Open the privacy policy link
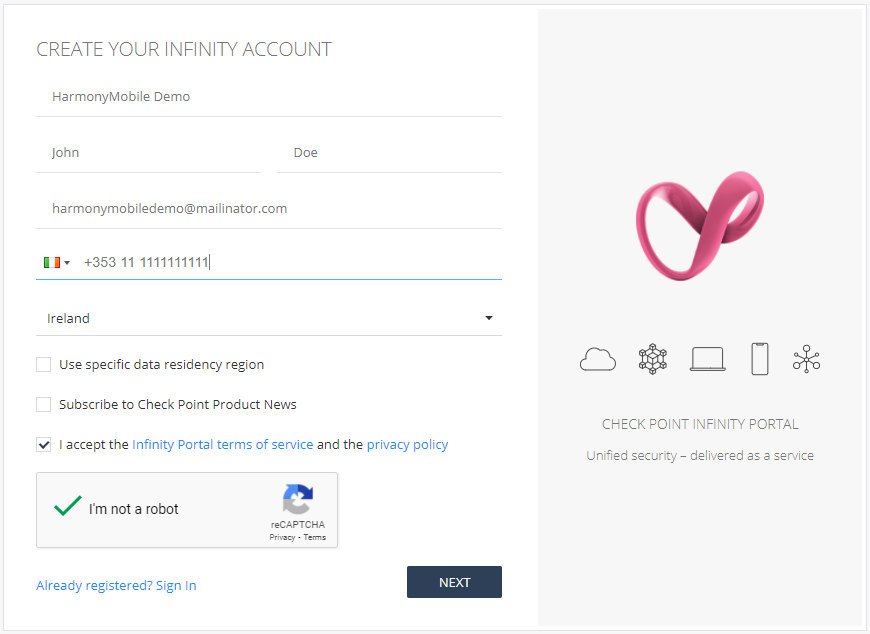870x634 pixels. (407, 444)
